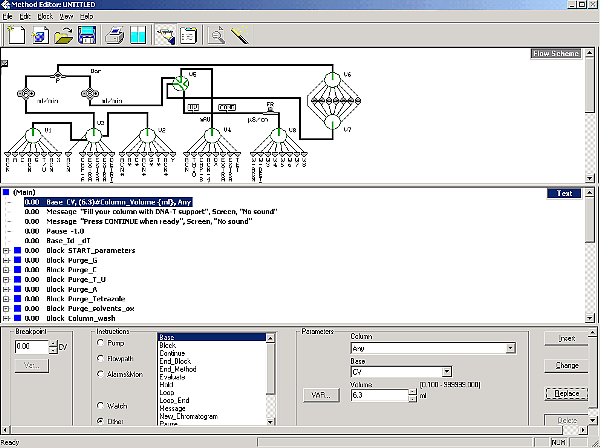The image size is (600, 448).
Task: Click the cyan split-window layout icon
Action: pos(138,35)
